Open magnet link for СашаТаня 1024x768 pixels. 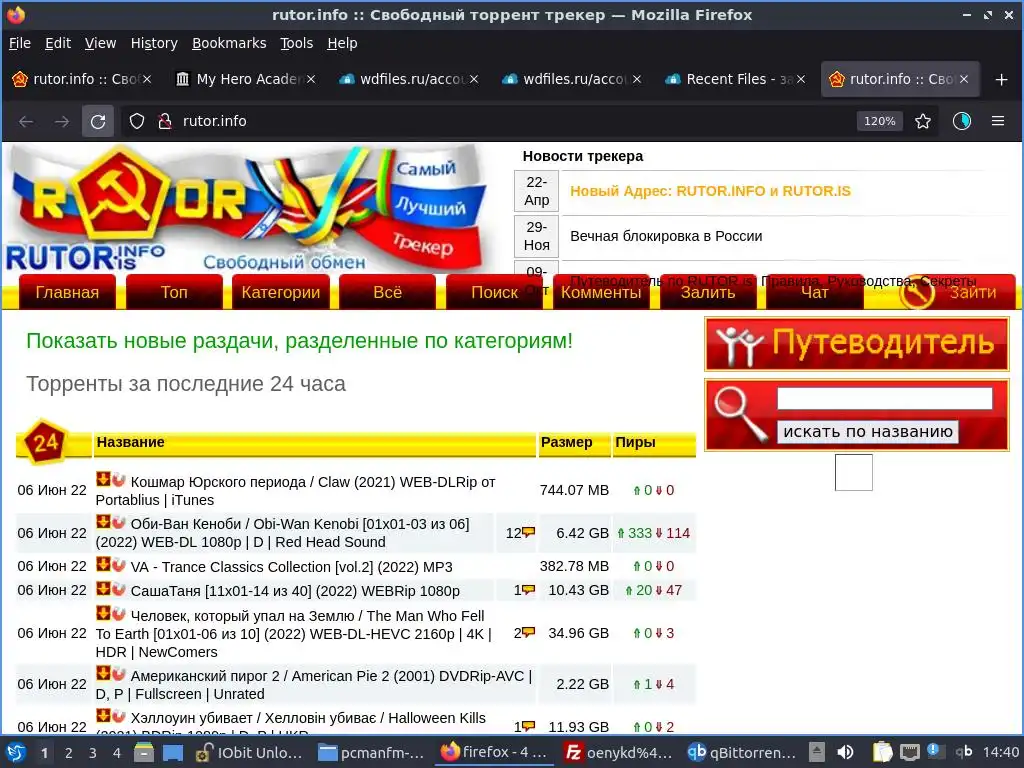118,588
